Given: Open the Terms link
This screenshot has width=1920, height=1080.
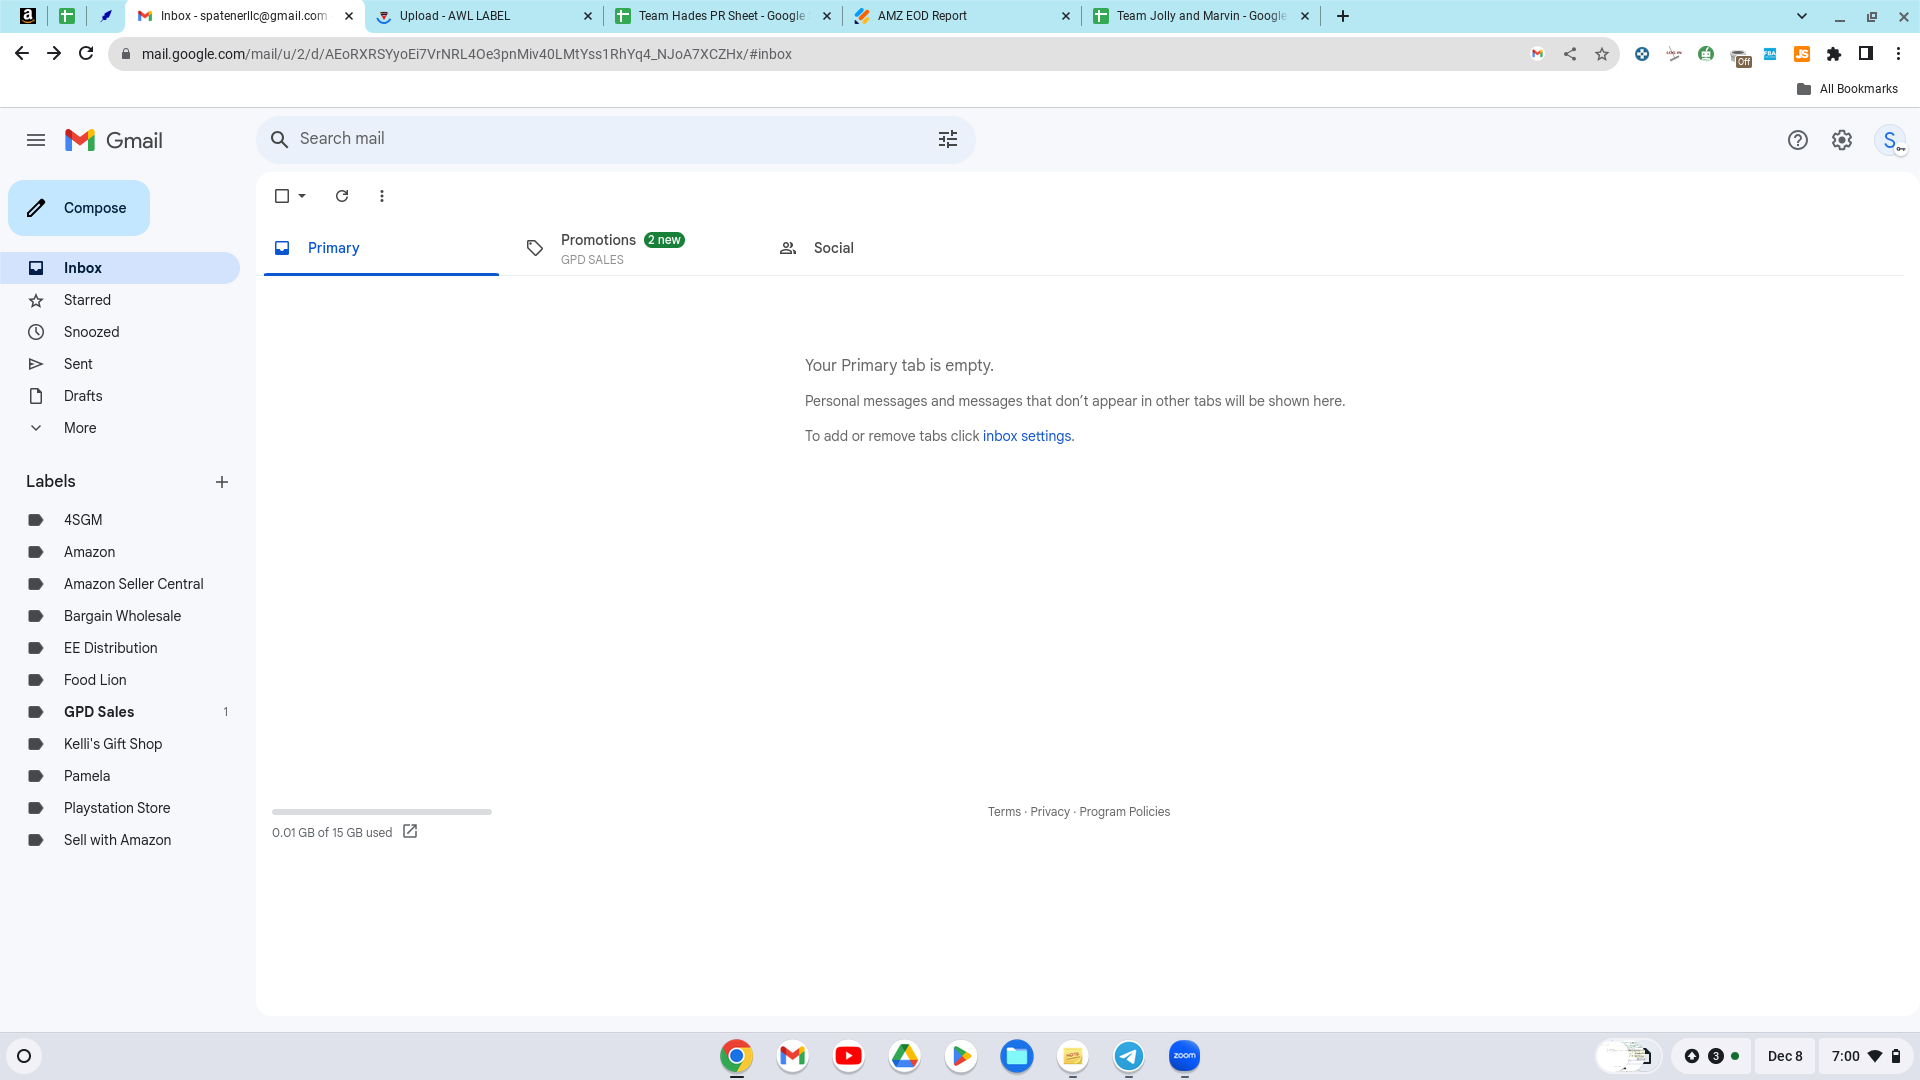Looking at the screenshot, I should click(x=1004, y=812).
